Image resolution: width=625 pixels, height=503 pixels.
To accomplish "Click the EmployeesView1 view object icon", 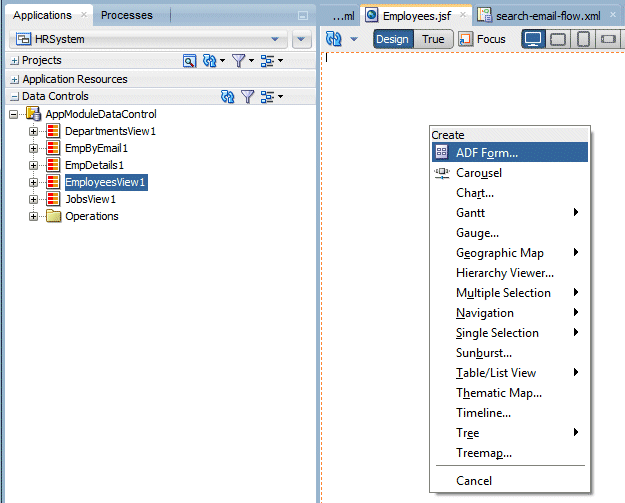I will click(53, 182).
